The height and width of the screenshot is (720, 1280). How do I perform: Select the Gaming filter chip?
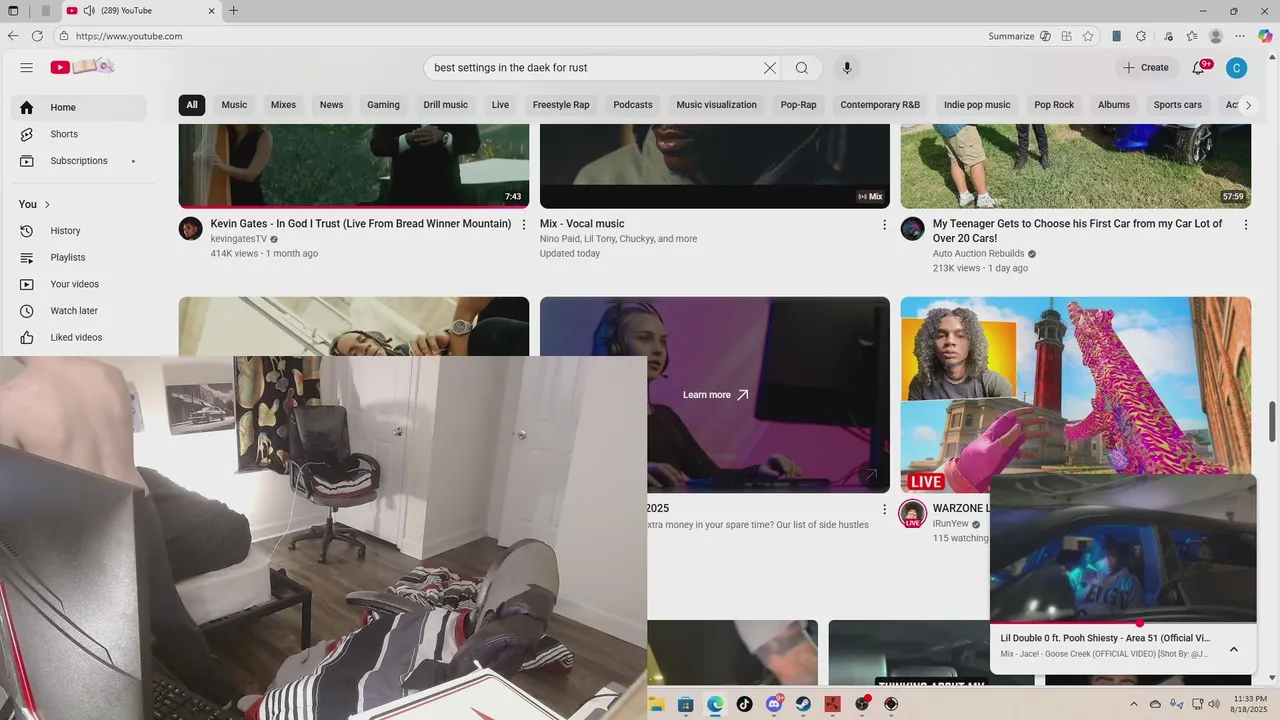383,105
